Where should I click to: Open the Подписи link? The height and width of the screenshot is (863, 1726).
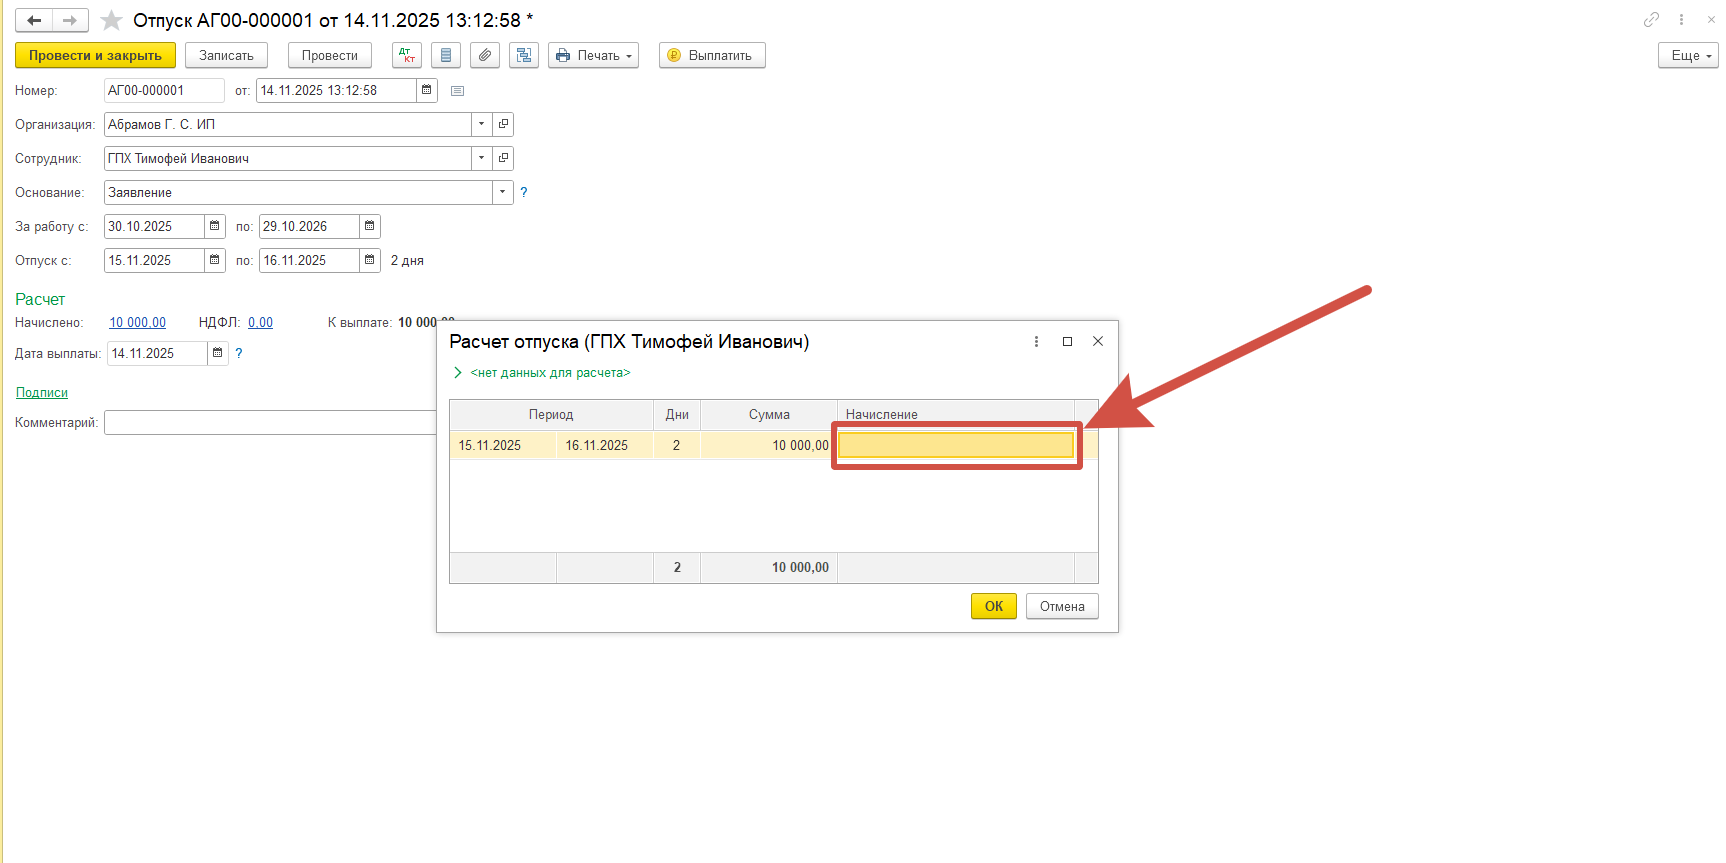[x=42, y=393]
